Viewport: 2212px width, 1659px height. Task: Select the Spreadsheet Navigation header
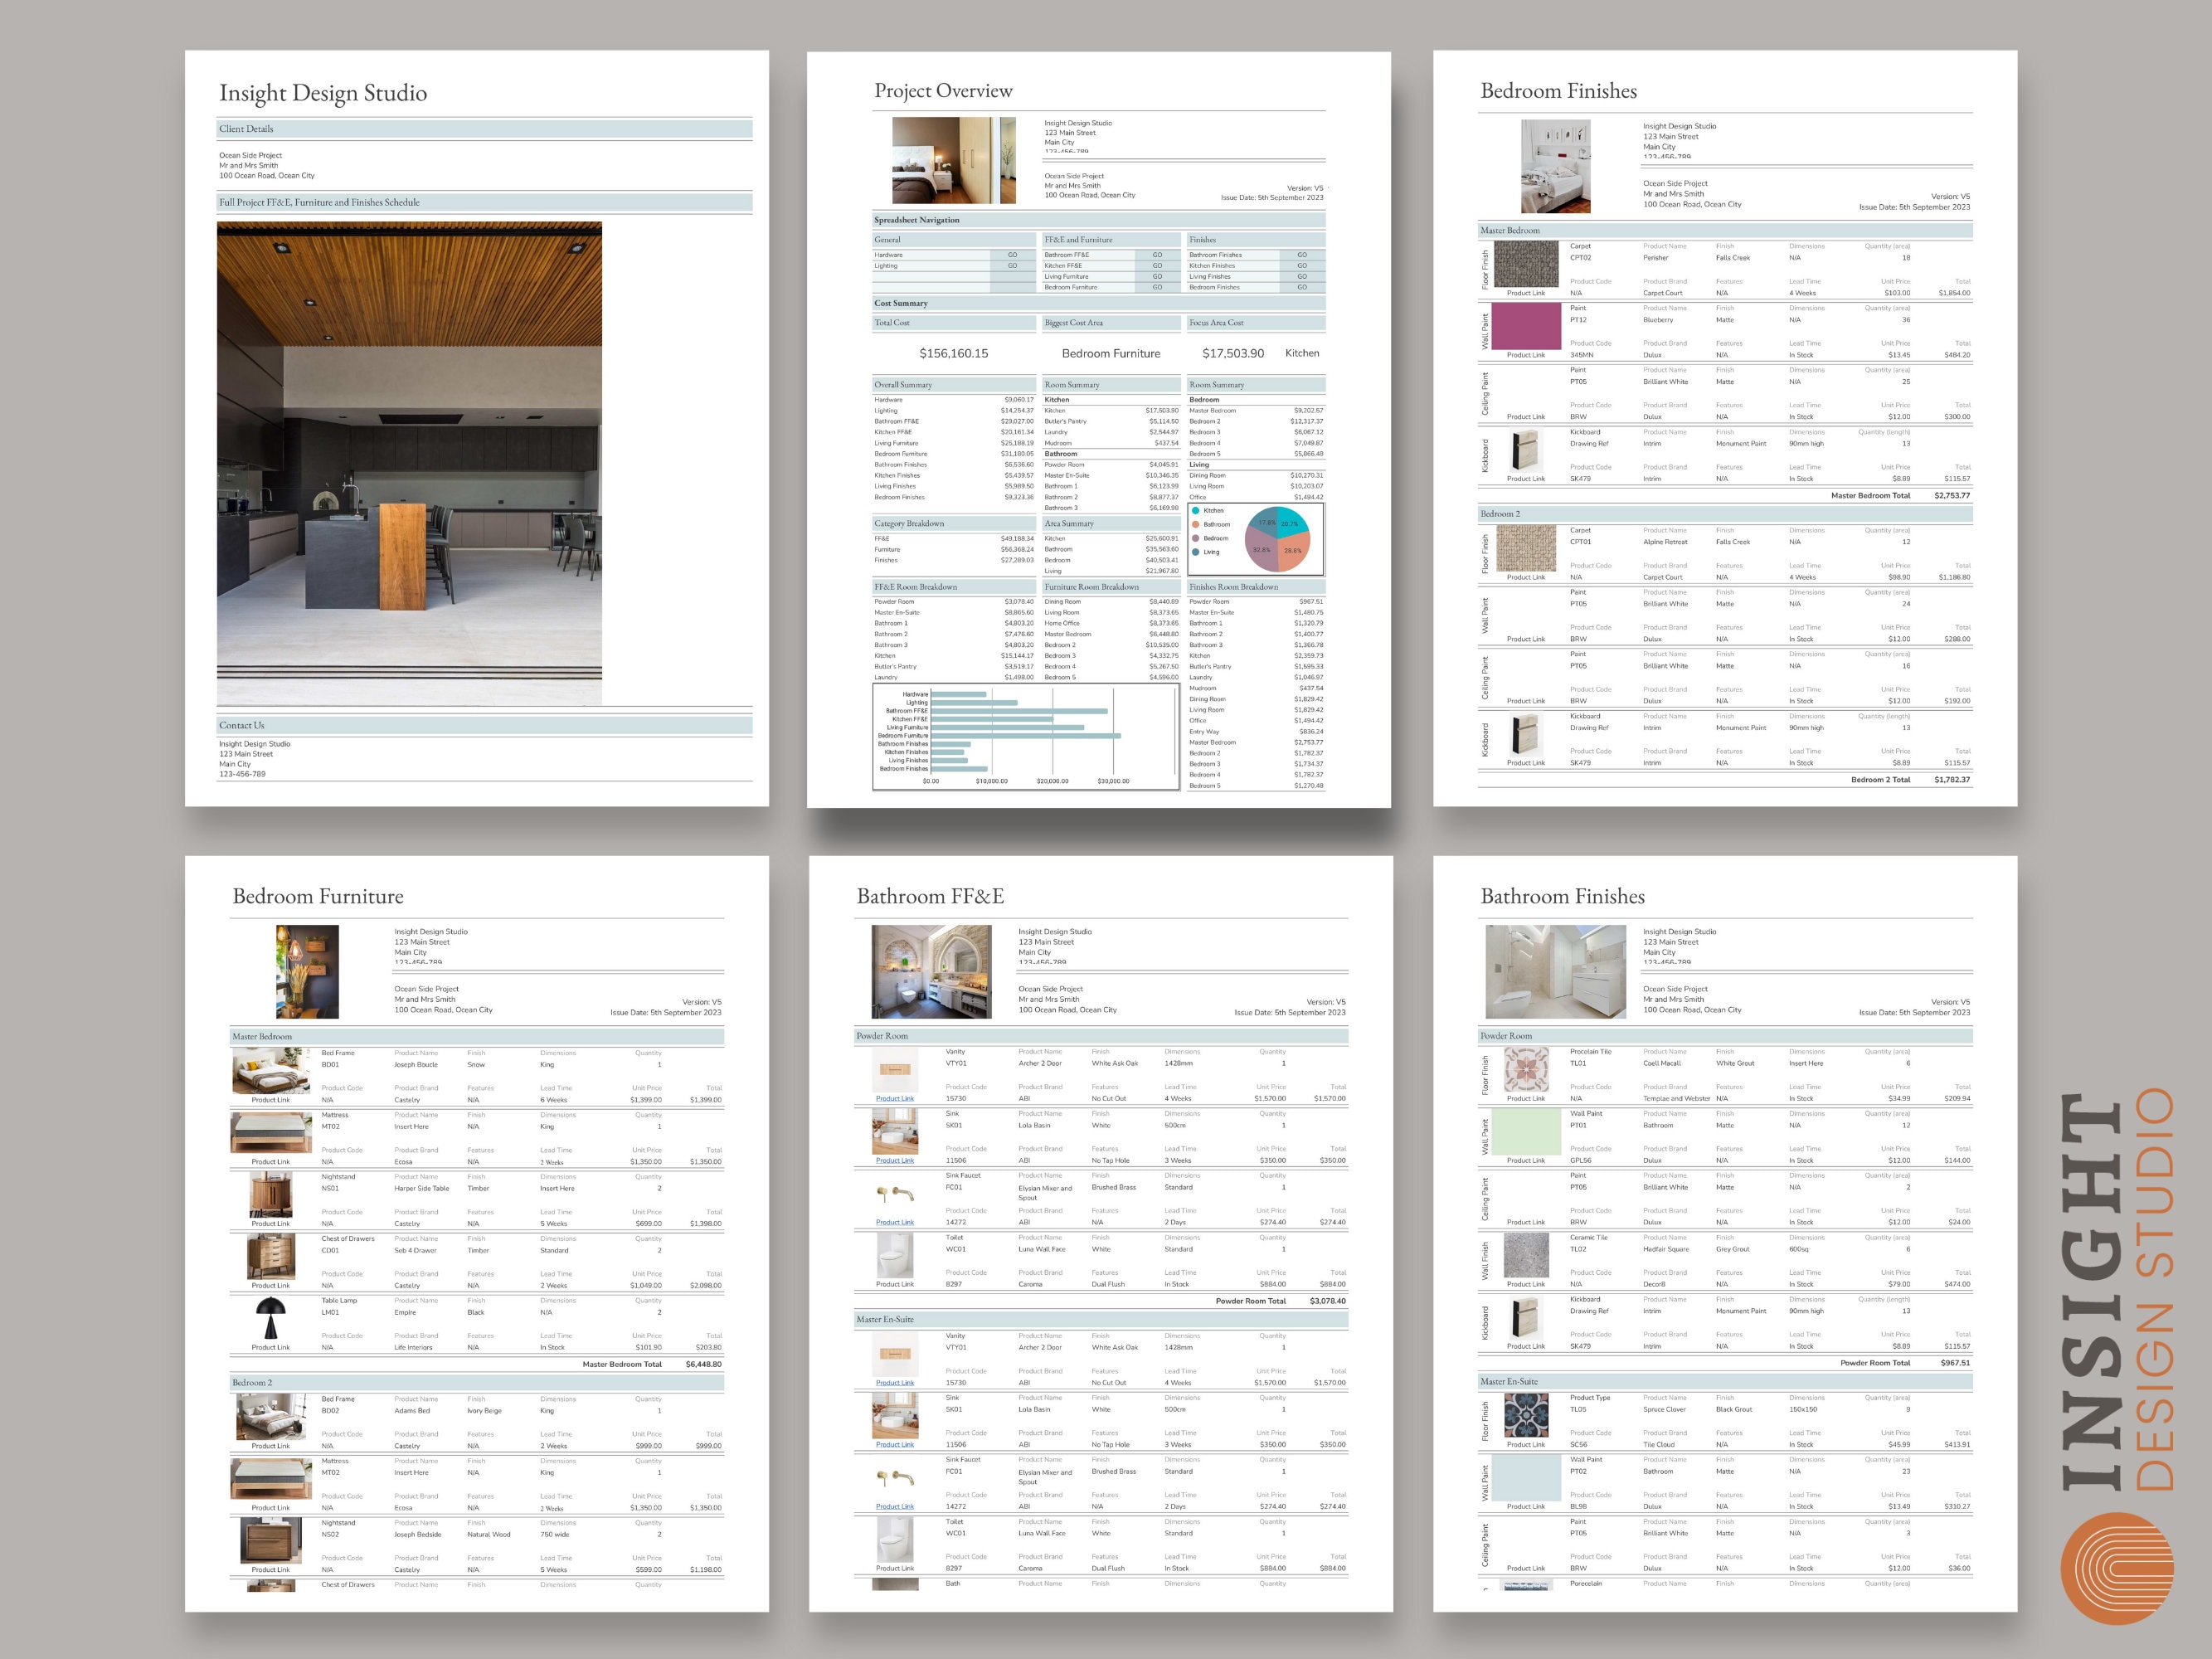(x=920, y=220)
